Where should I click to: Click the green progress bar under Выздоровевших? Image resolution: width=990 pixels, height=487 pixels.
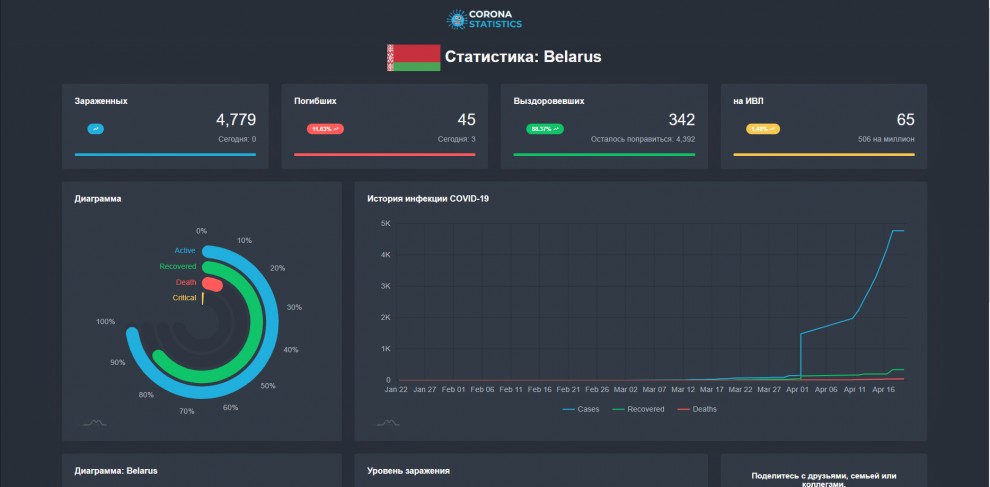click(604, 155)
